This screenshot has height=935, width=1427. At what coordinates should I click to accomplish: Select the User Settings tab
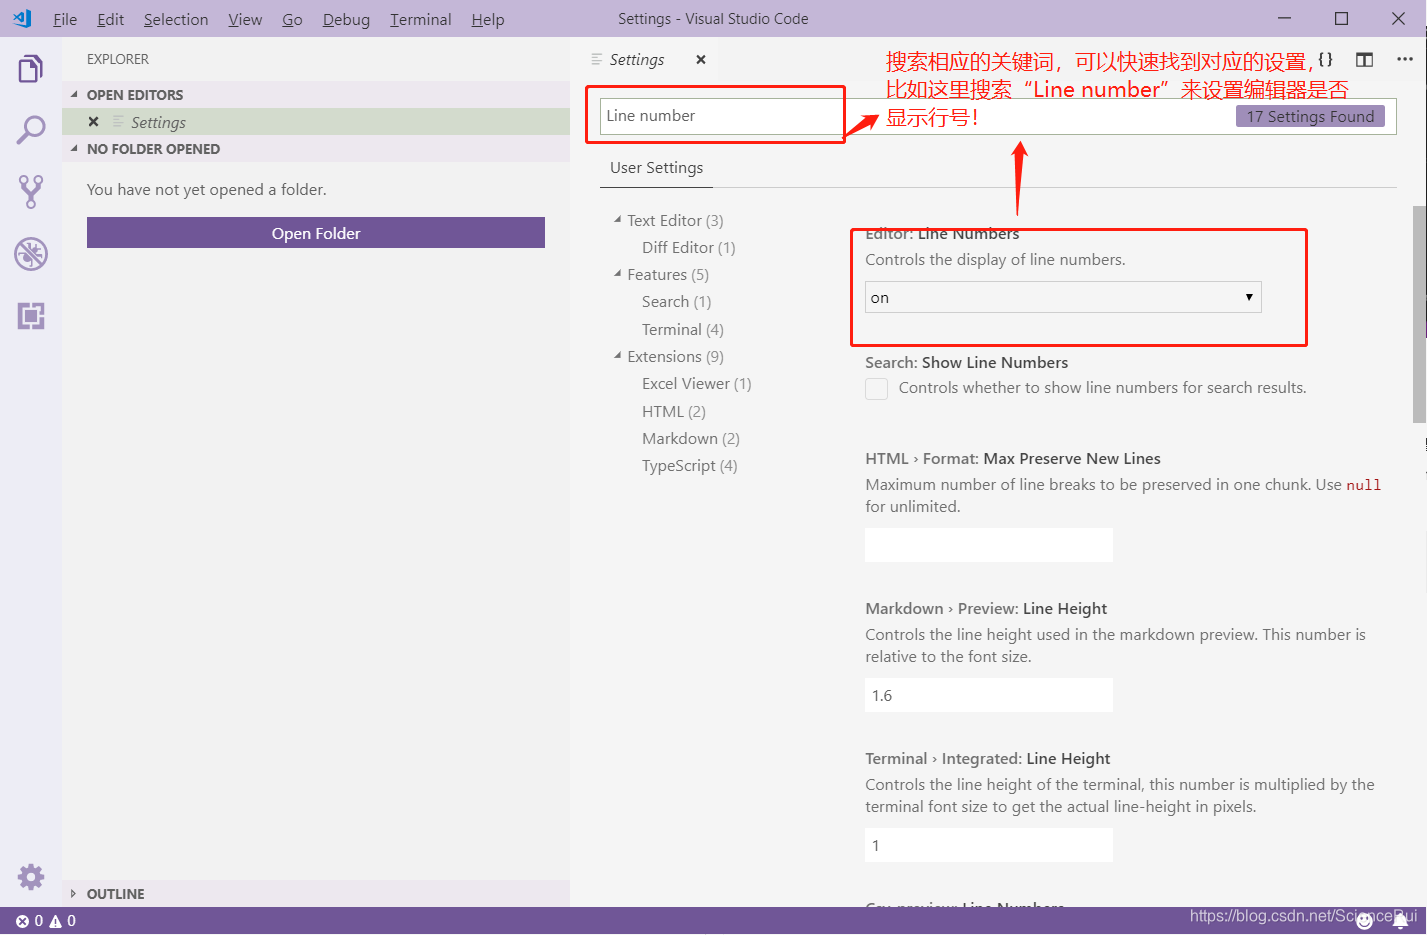tap(656, 168)
